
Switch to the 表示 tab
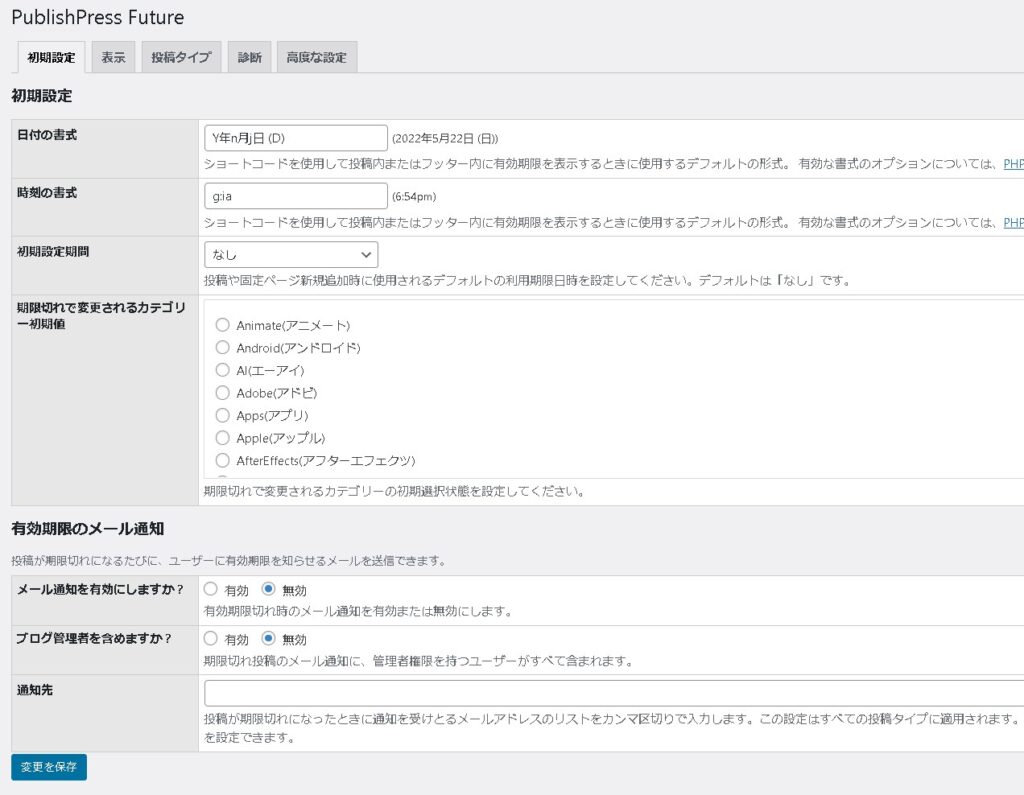click(x=113, y=58)
